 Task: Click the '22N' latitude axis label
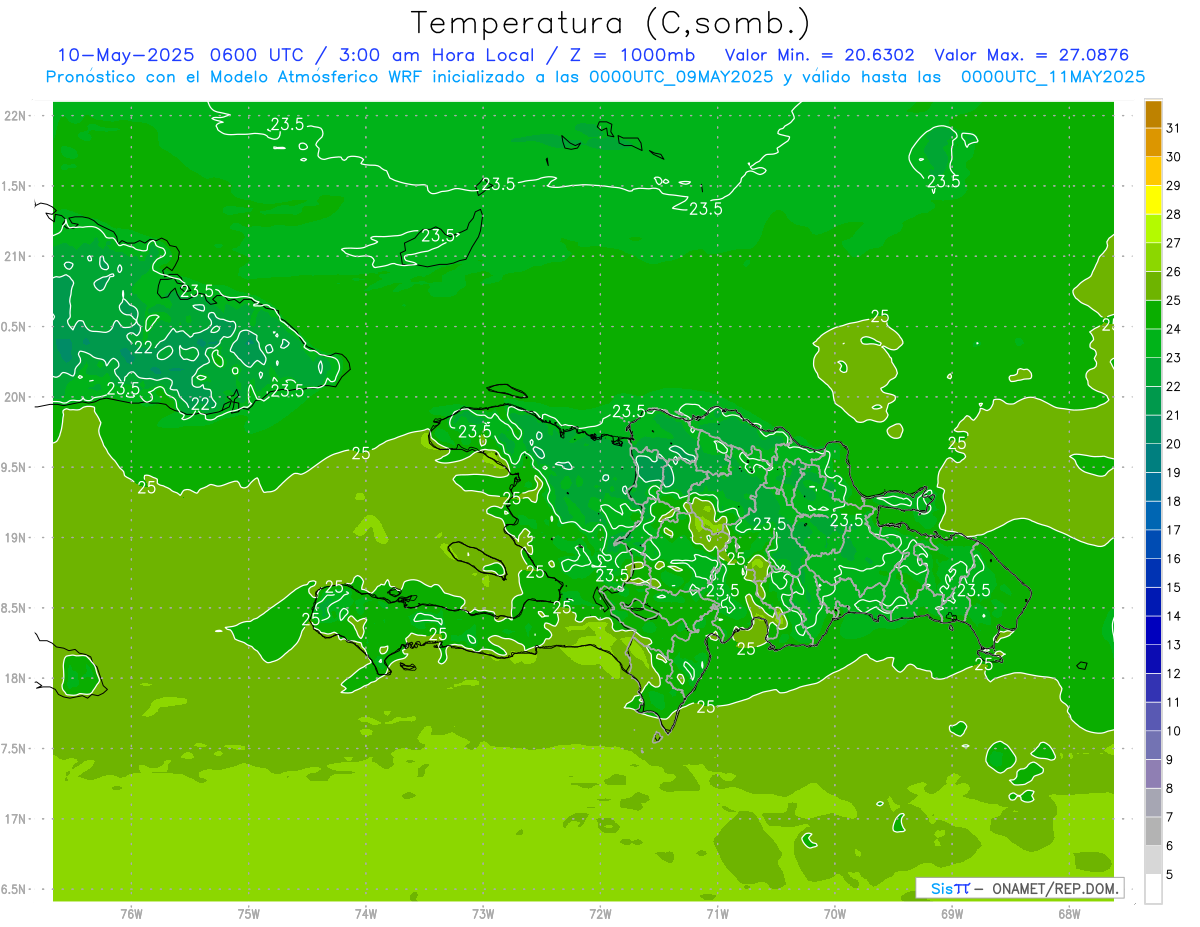(x=16, y=116)
